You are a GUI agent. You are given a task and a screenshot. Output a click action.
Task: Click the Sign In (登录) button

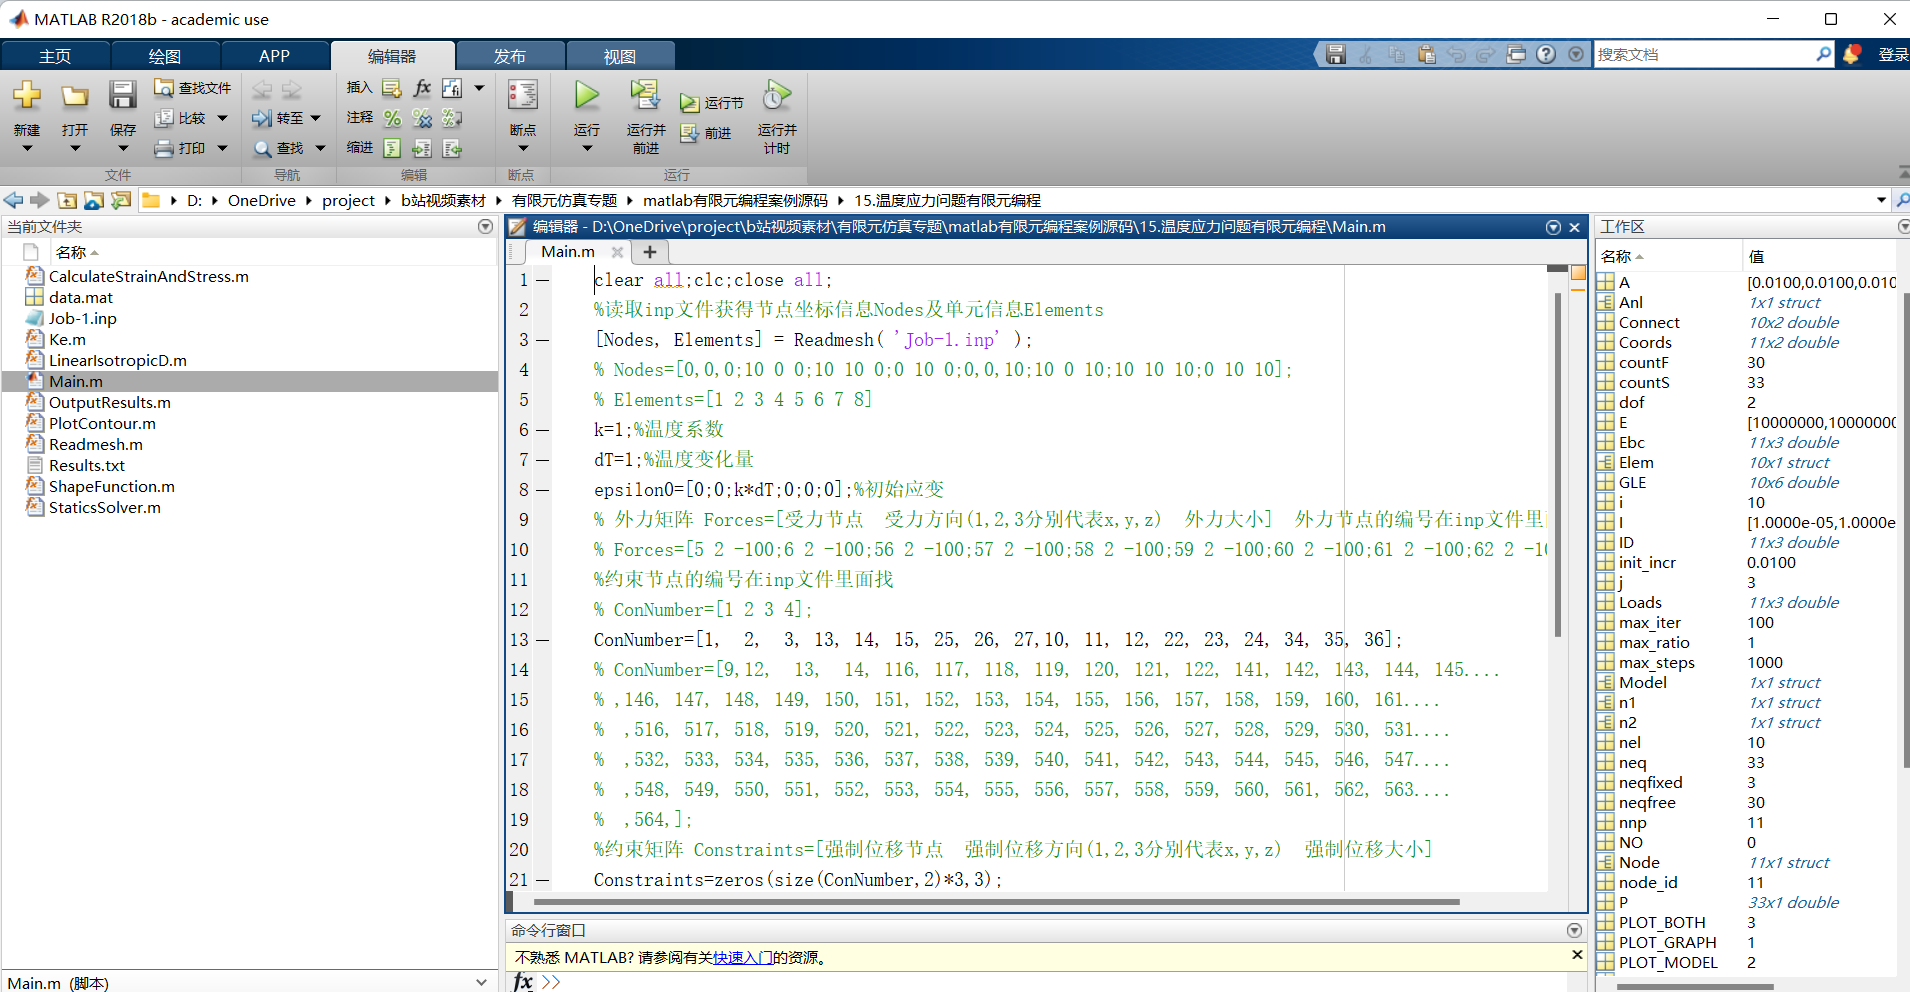(x=1892, y=55)
